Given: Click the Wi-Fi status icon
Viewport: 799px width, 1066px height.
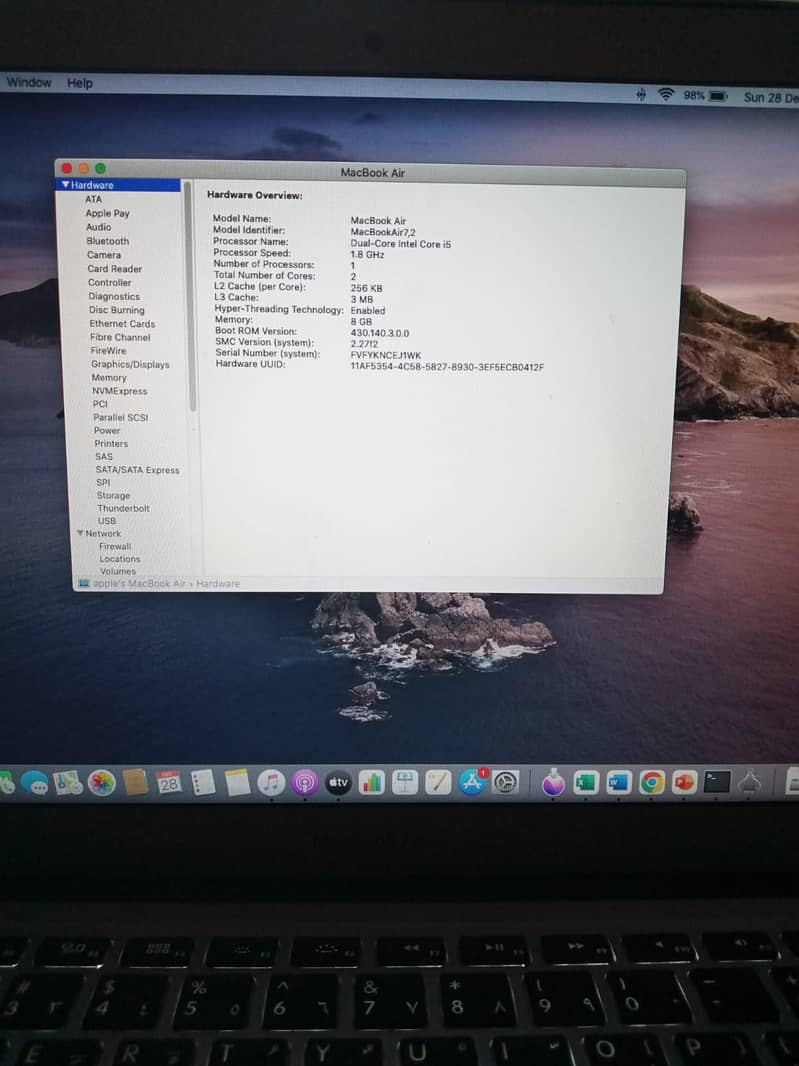Looking at the screenshot, I should click(666, 94).
